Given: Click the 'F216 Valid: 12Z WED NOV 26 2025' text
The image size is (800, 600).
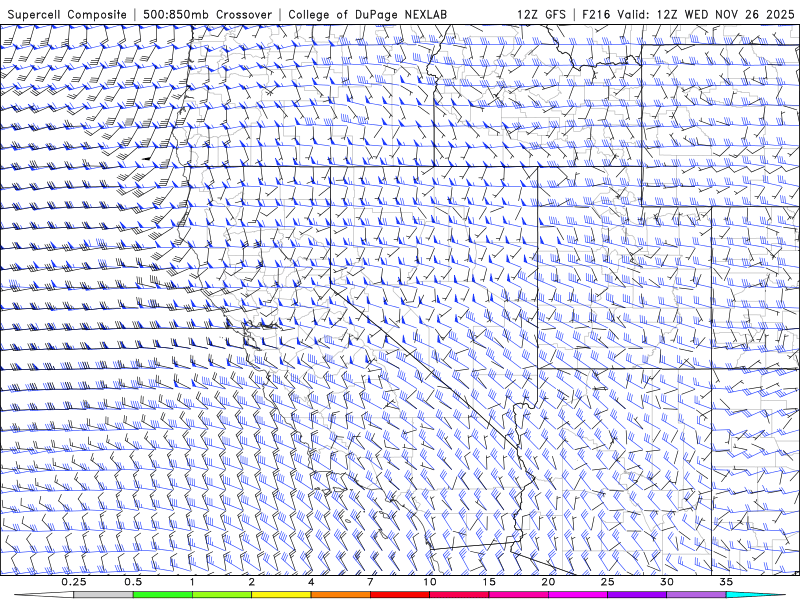Looking at the screenshot, I should click(x=689, y=14).
